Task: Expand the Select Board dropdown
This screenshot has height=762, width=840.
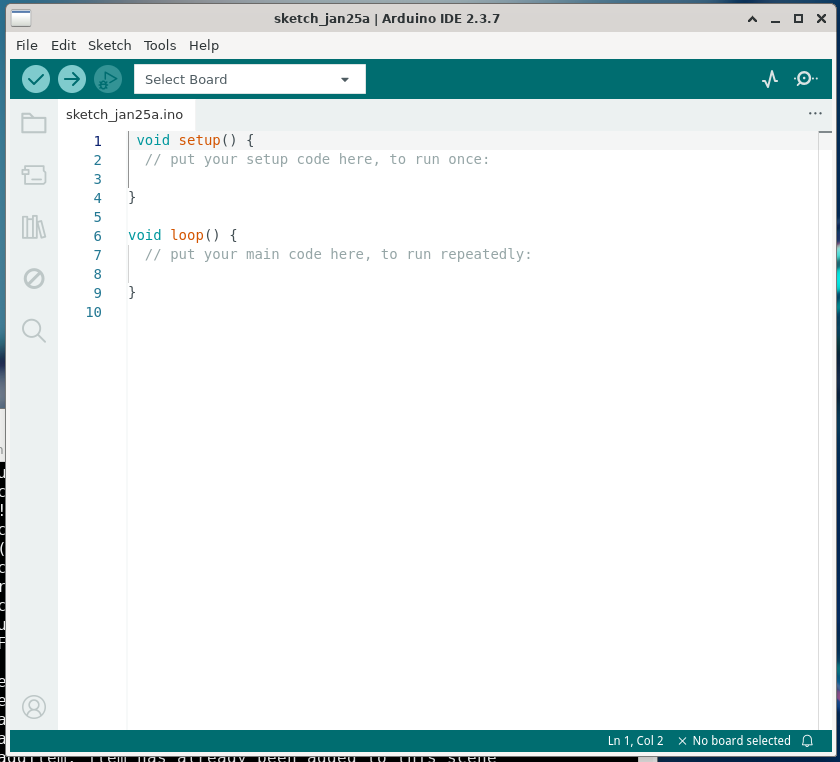Action: pyautogui.click(x=250, y=79)
